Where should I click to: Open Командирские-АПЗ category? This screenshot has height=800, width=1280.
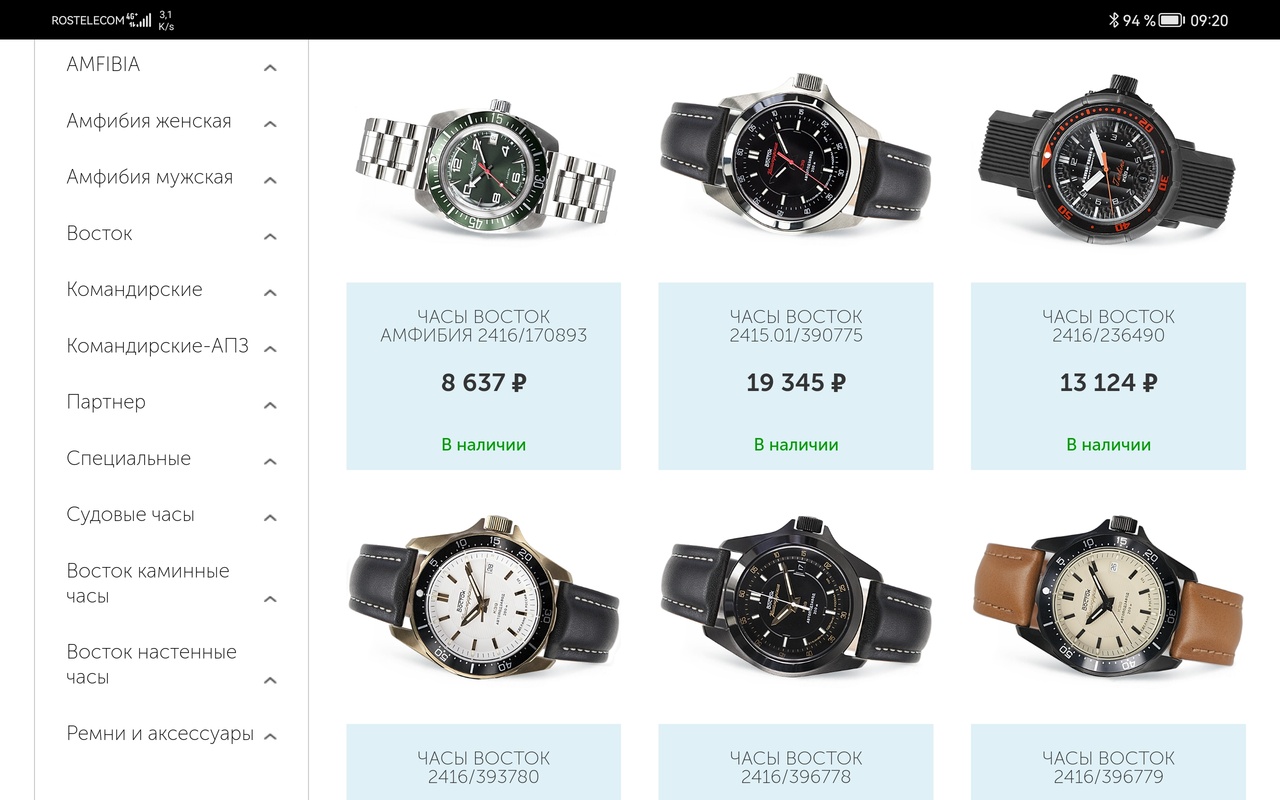coord(157,346)
